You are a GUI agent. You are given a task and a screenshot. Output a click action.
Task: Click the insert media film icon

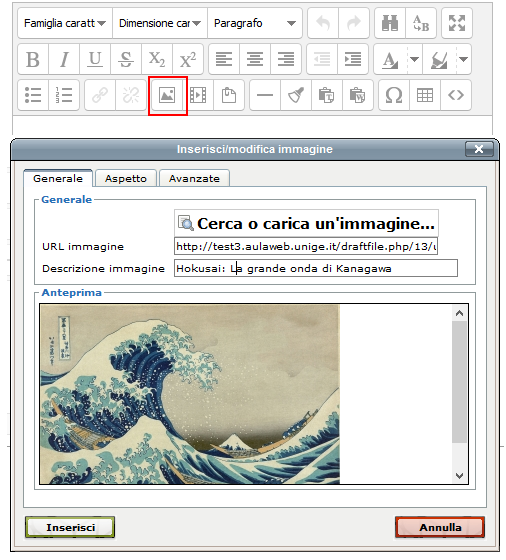click(198, 95)
